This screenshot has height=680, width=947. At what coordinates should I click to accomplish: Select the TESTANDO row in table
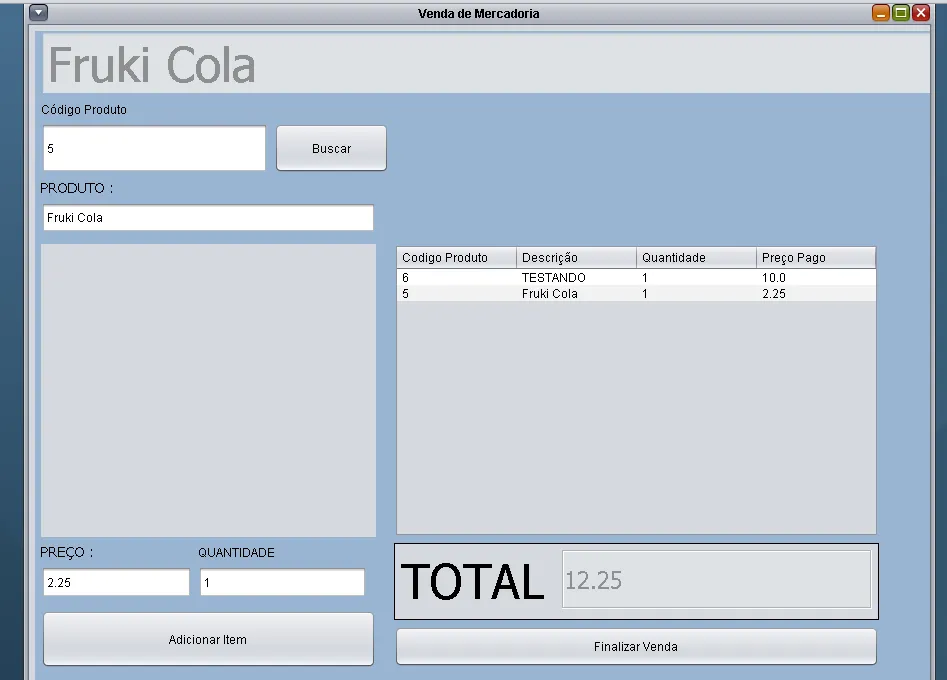[636, 278]
